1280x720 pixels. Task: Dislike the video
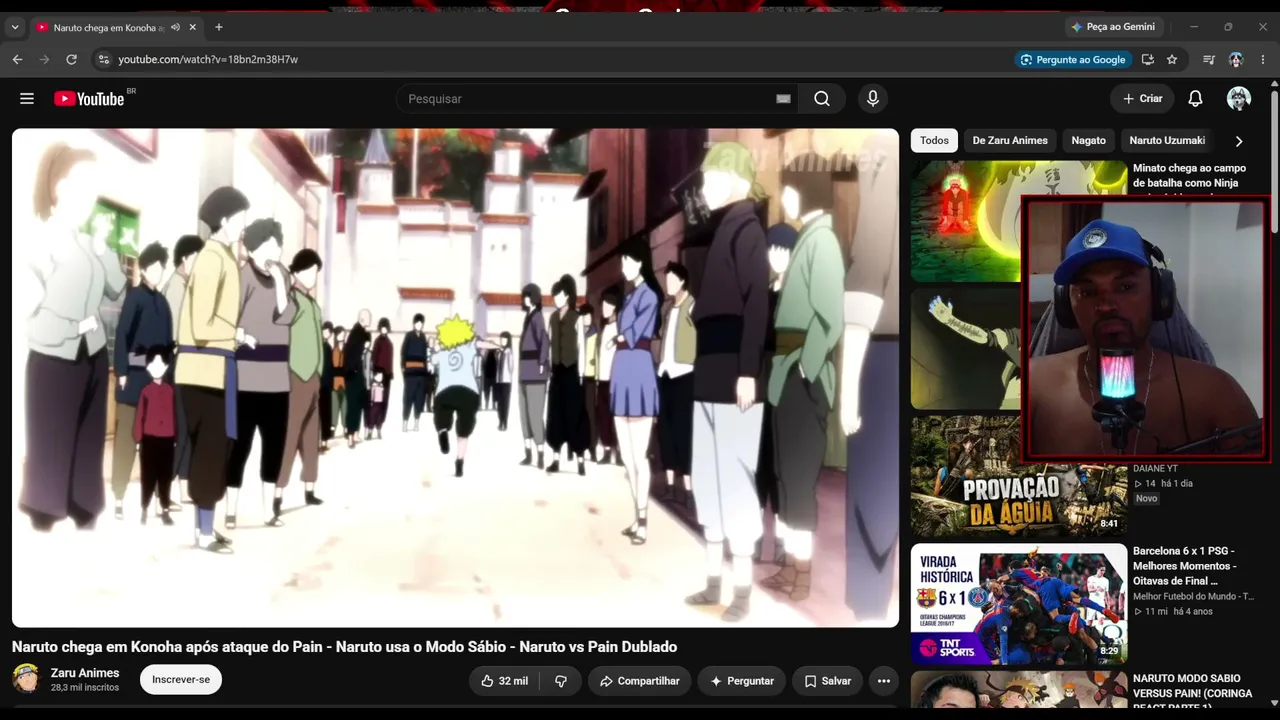pyautogui.click(x=561, y=681)
